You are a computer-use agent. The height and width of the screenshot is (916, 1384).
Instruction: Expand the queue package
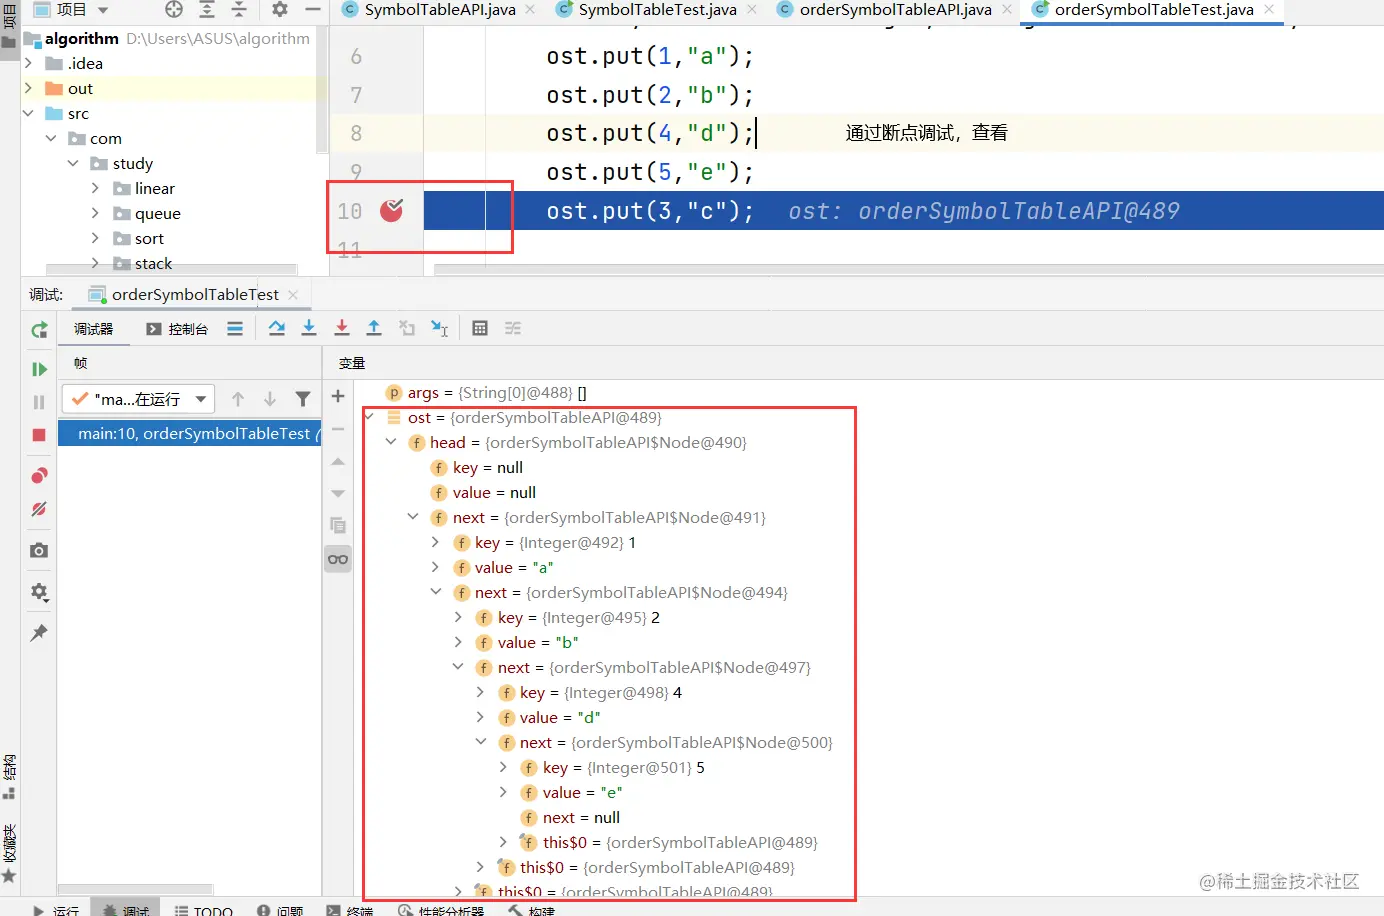(x=95, y=213)
